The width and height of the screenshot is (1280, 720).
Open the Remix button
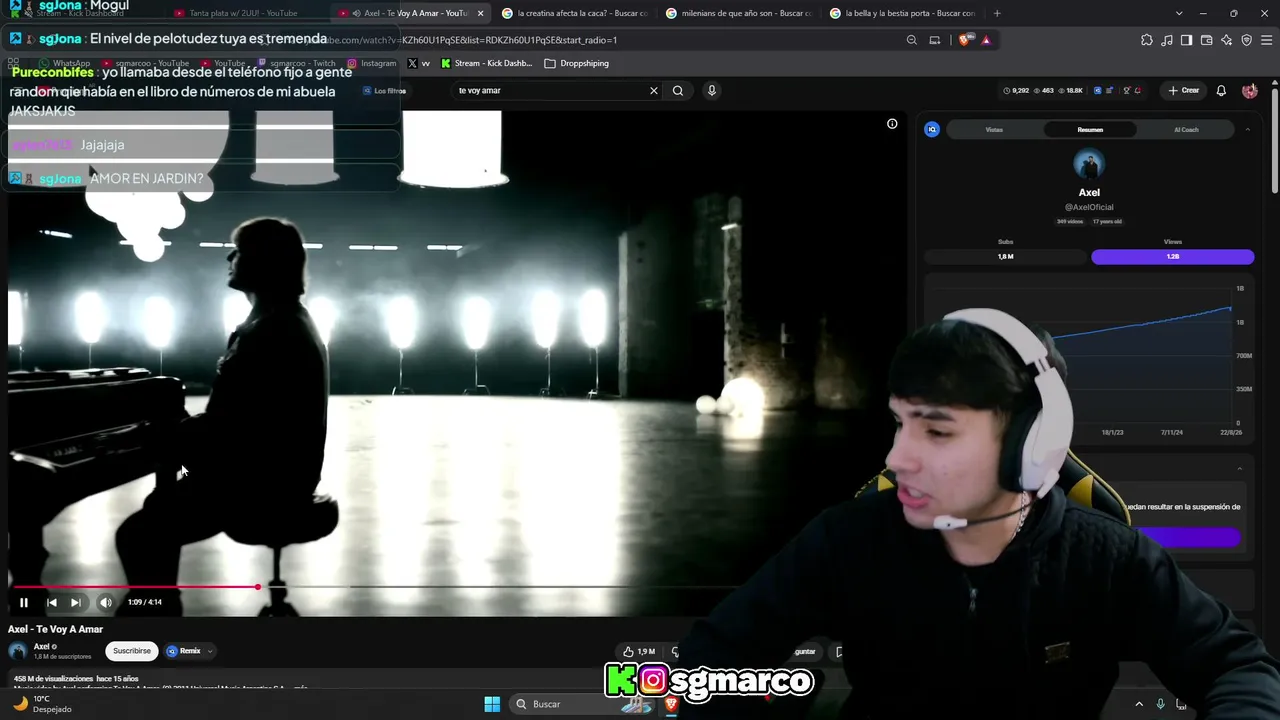(x=184, y=651)
